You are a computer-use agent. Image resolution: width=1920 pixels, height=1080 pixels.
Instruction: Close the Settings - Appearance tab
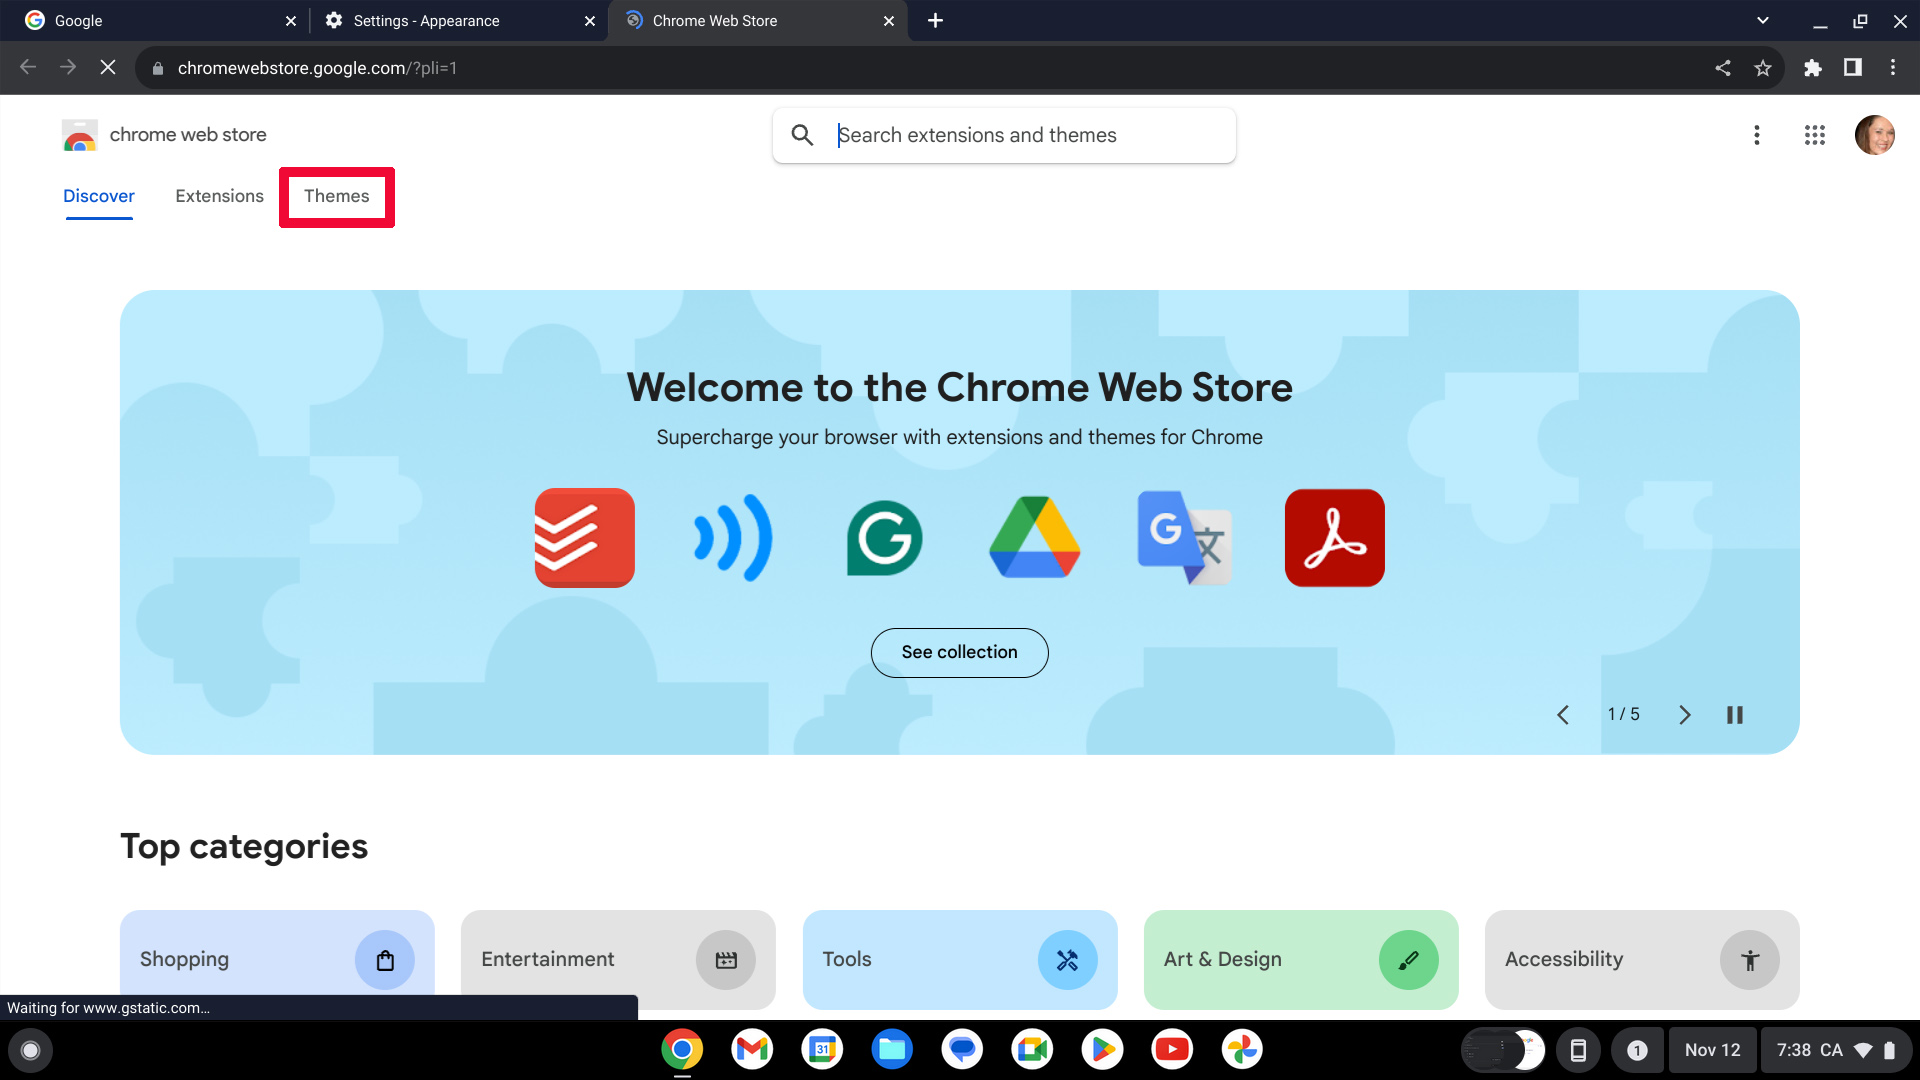click(x=589, y=20)
